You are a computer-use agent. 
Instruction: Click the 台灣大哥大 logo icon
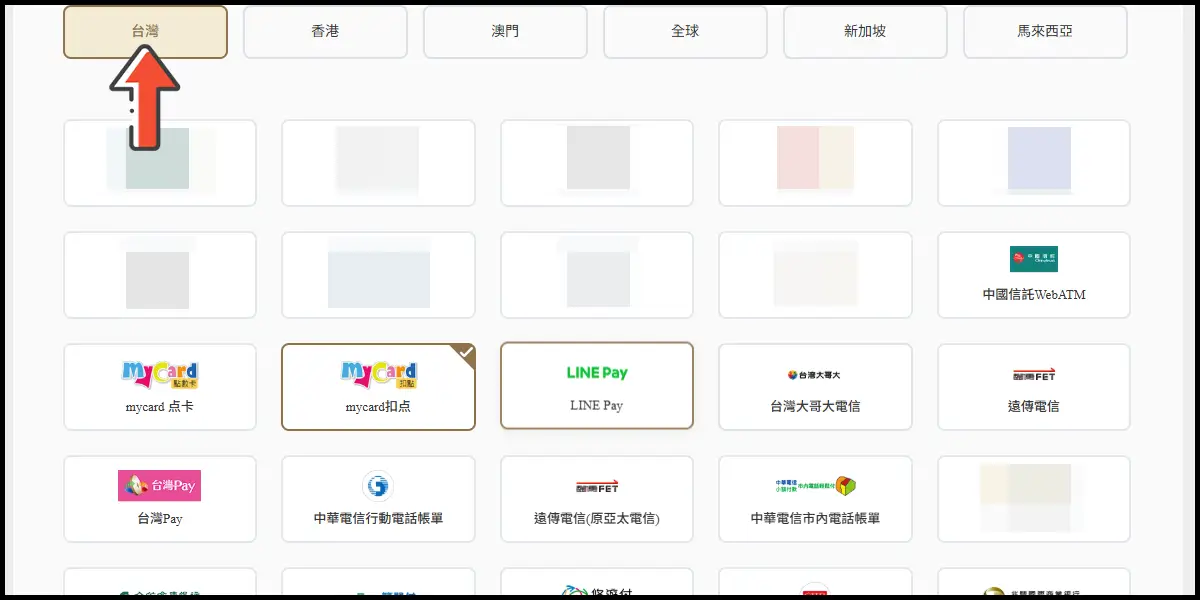[x=815, y=375]
